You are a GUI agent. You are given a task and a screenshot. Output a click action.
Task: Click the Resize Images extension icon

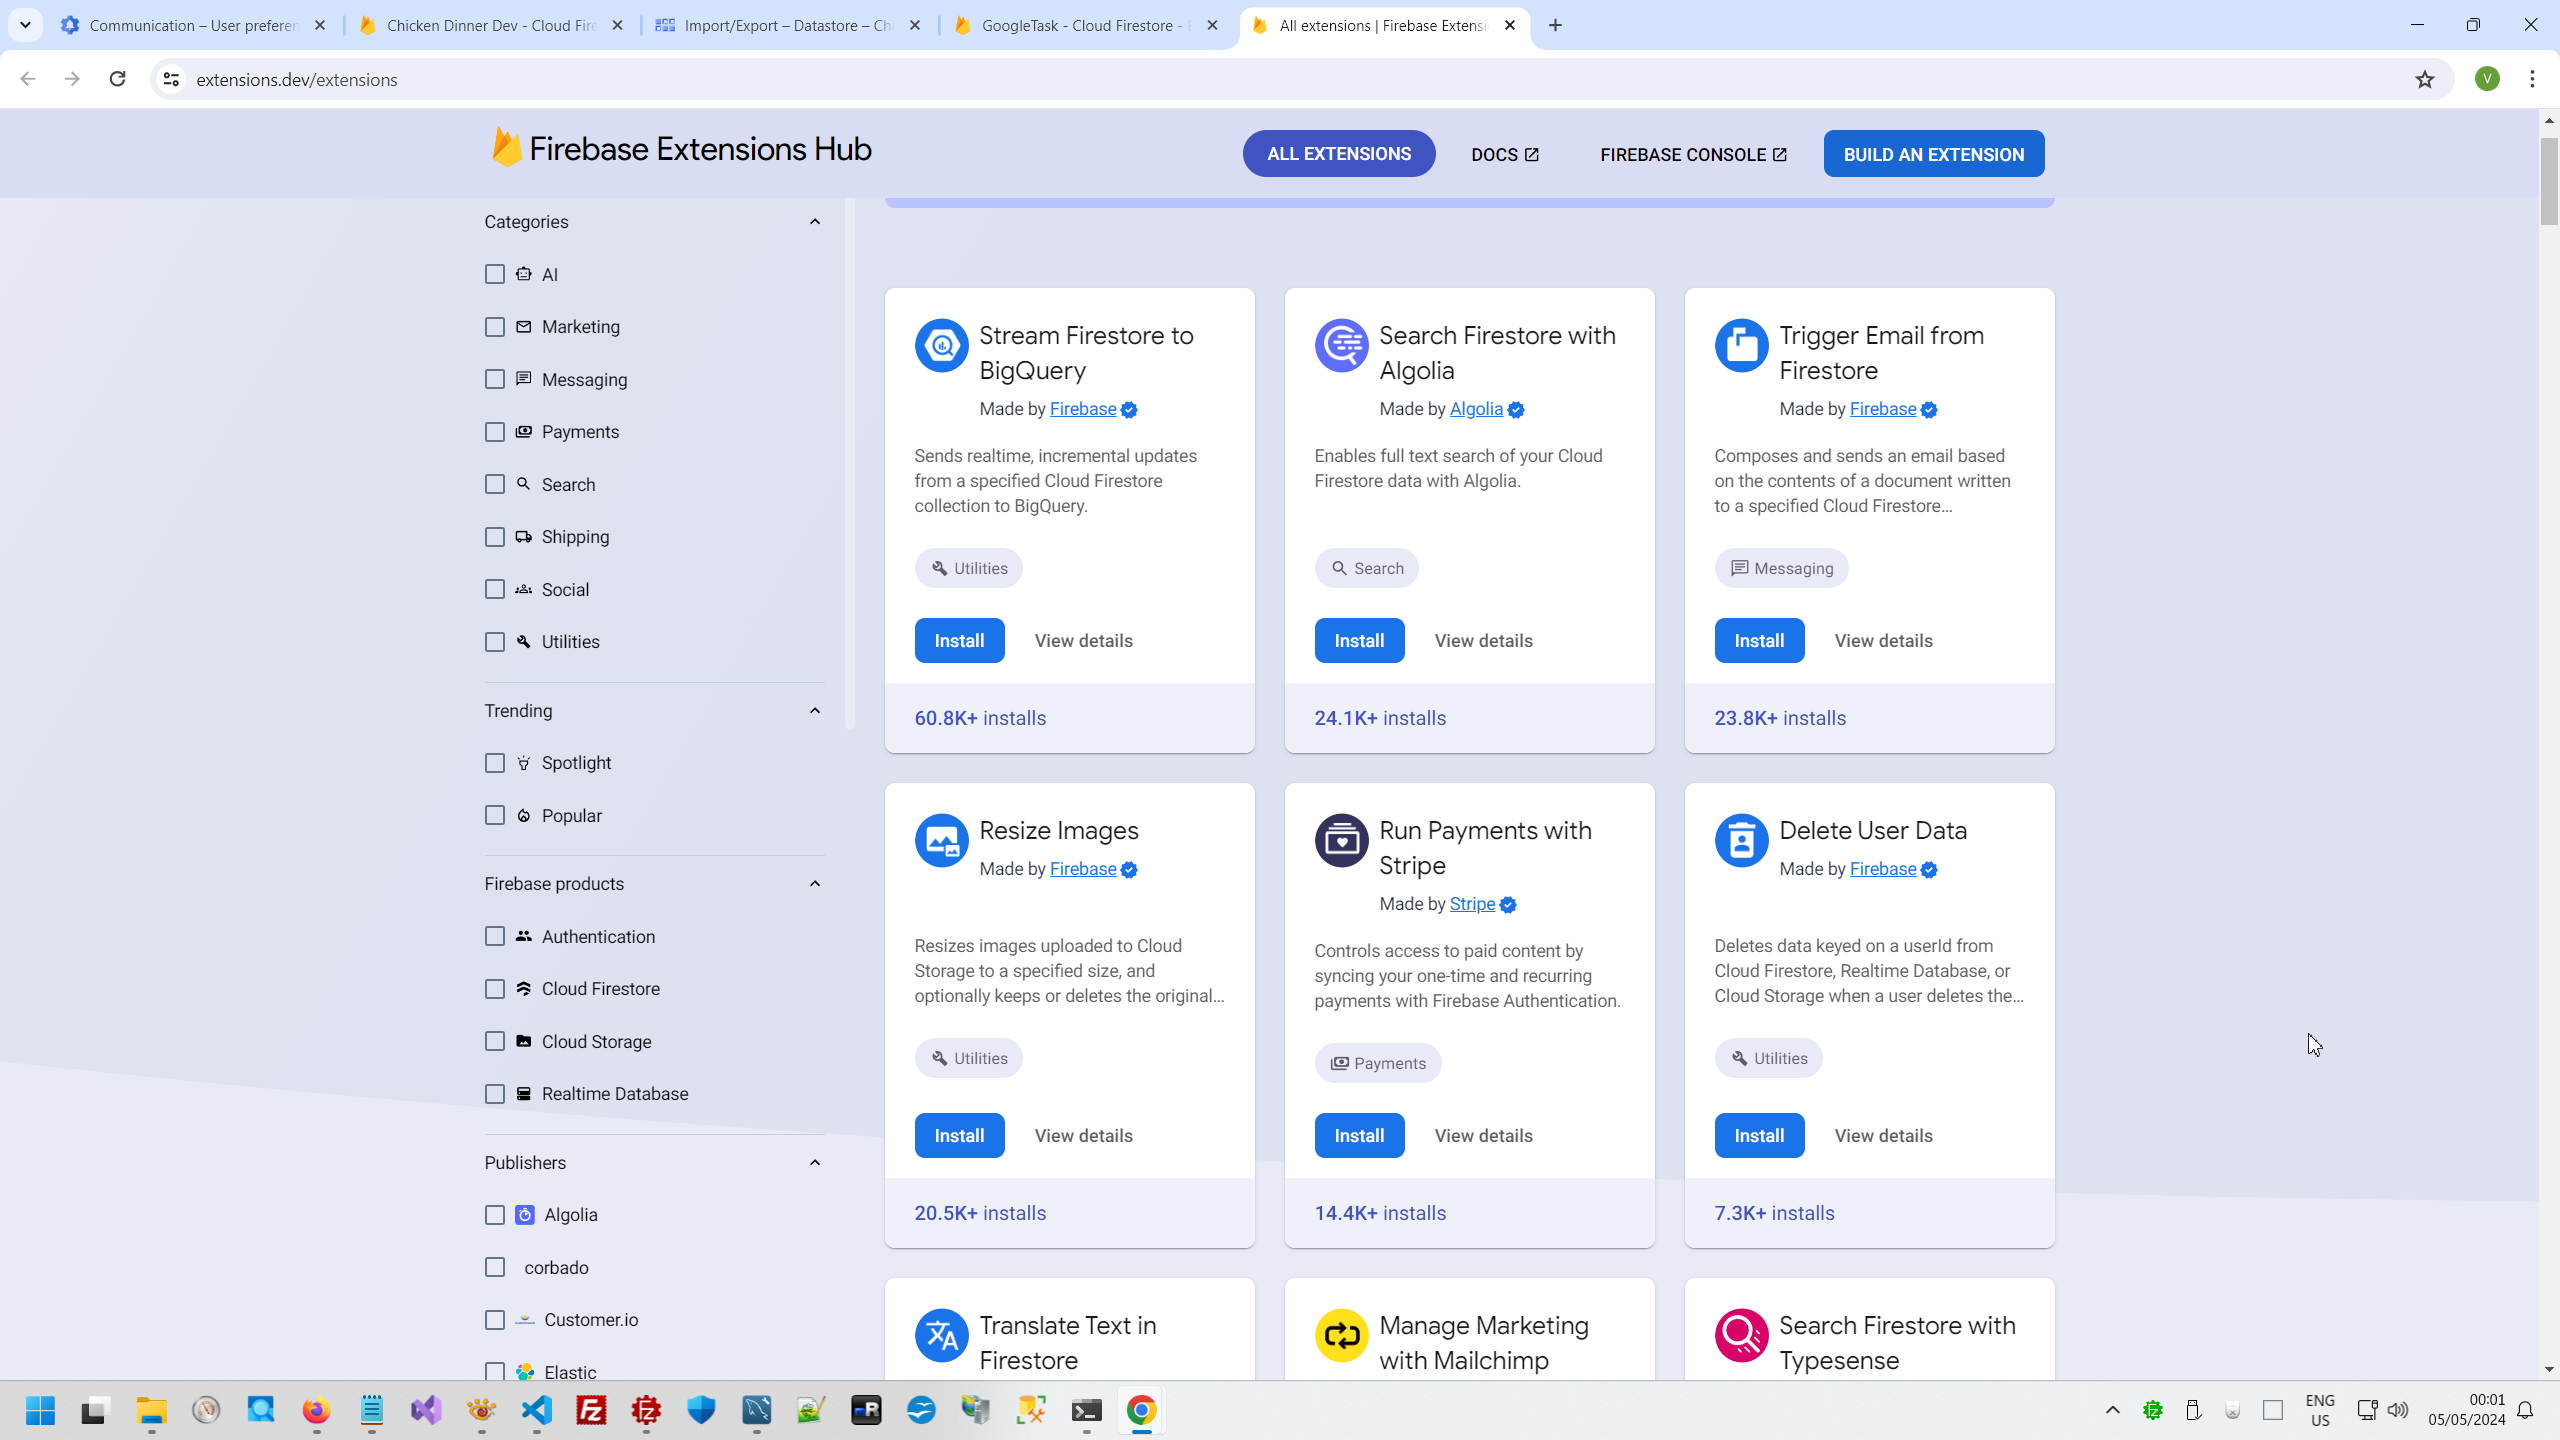pyautogui.click(x=941, y=841)
